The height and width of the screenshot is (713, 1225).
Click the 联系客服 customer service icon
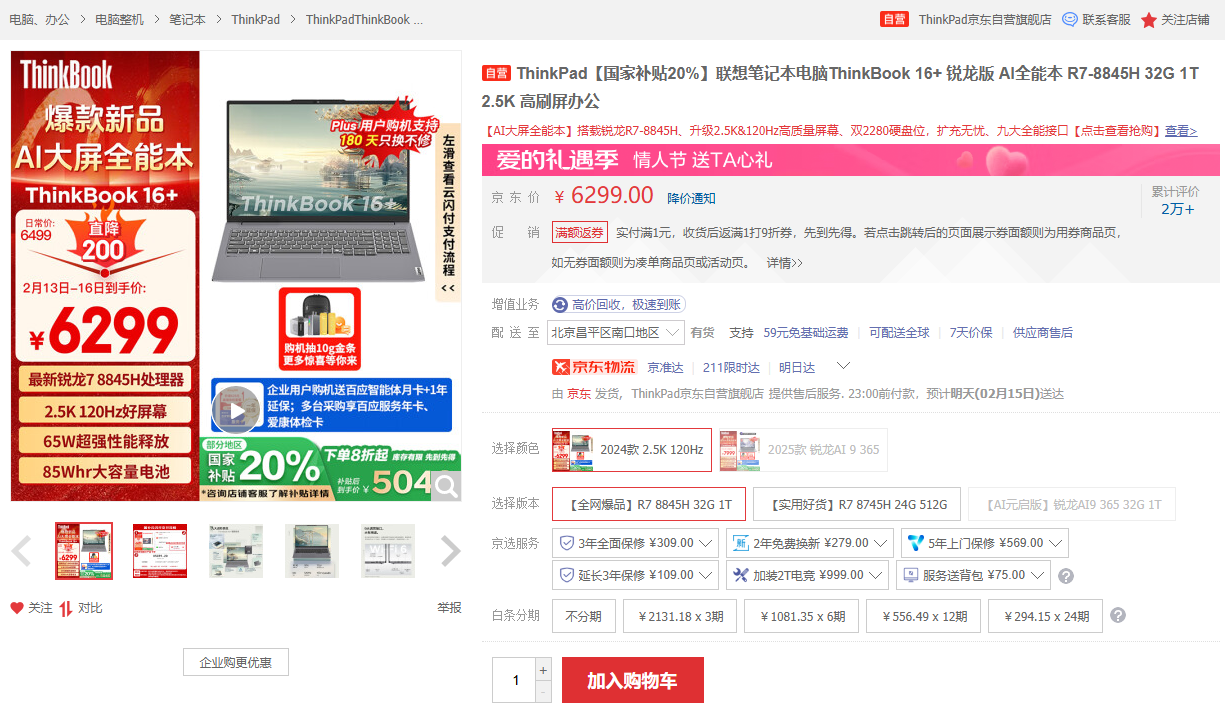[1070, 19]
